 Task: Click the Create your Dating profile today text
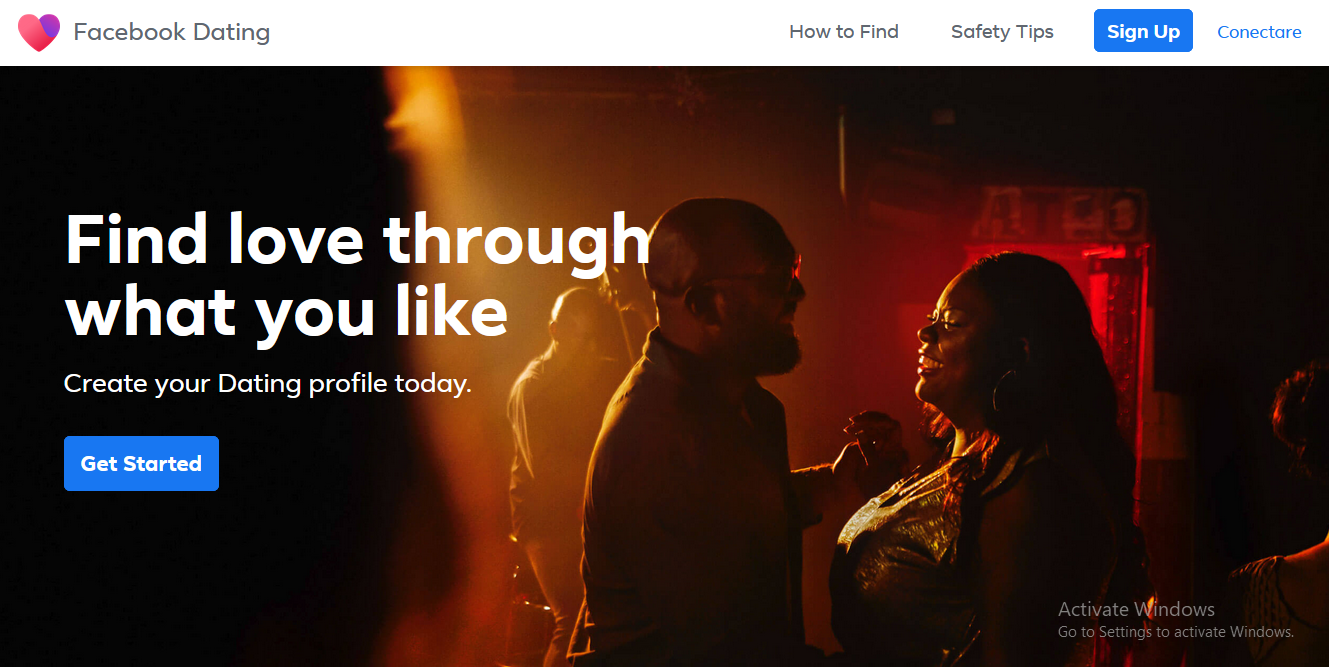[267, 383]
